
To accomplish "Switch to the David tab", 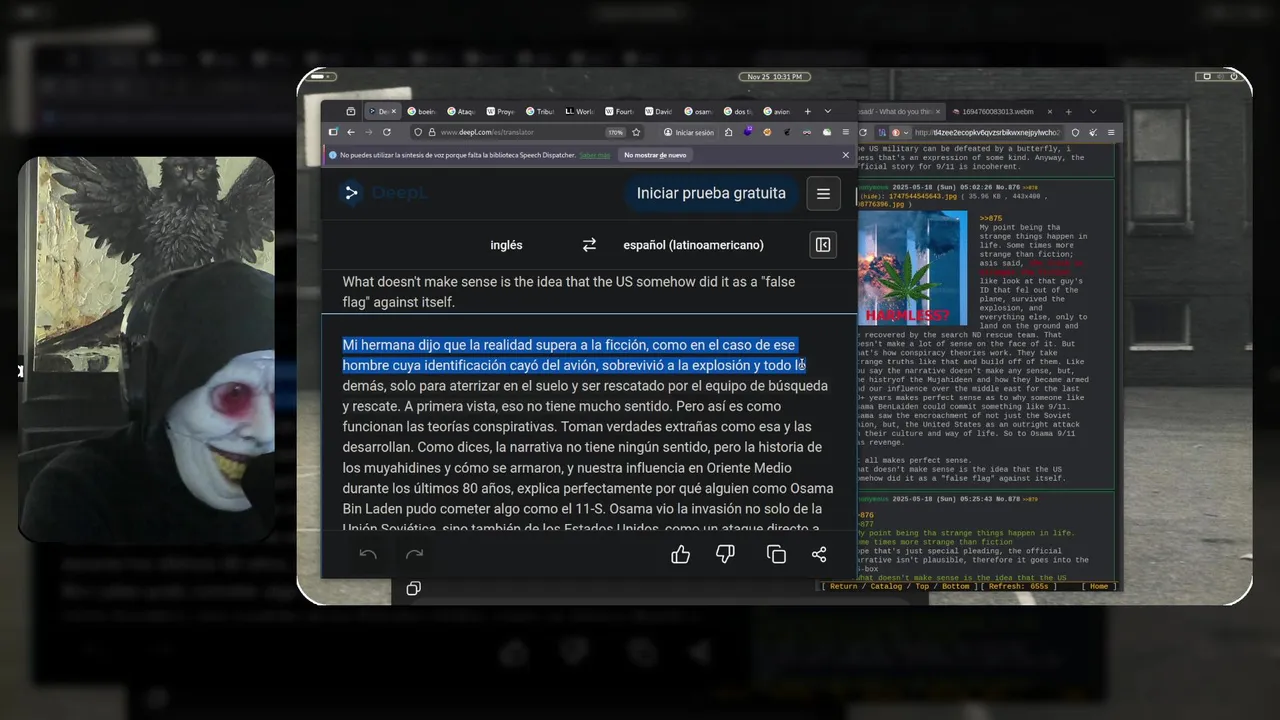I will 659,112.
